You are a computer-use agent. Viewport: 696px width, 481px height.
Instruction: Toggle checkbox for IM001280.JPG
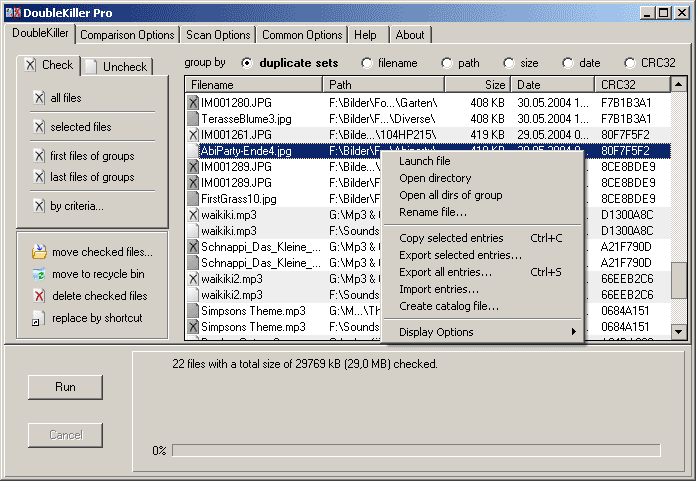tap(192, 102)
